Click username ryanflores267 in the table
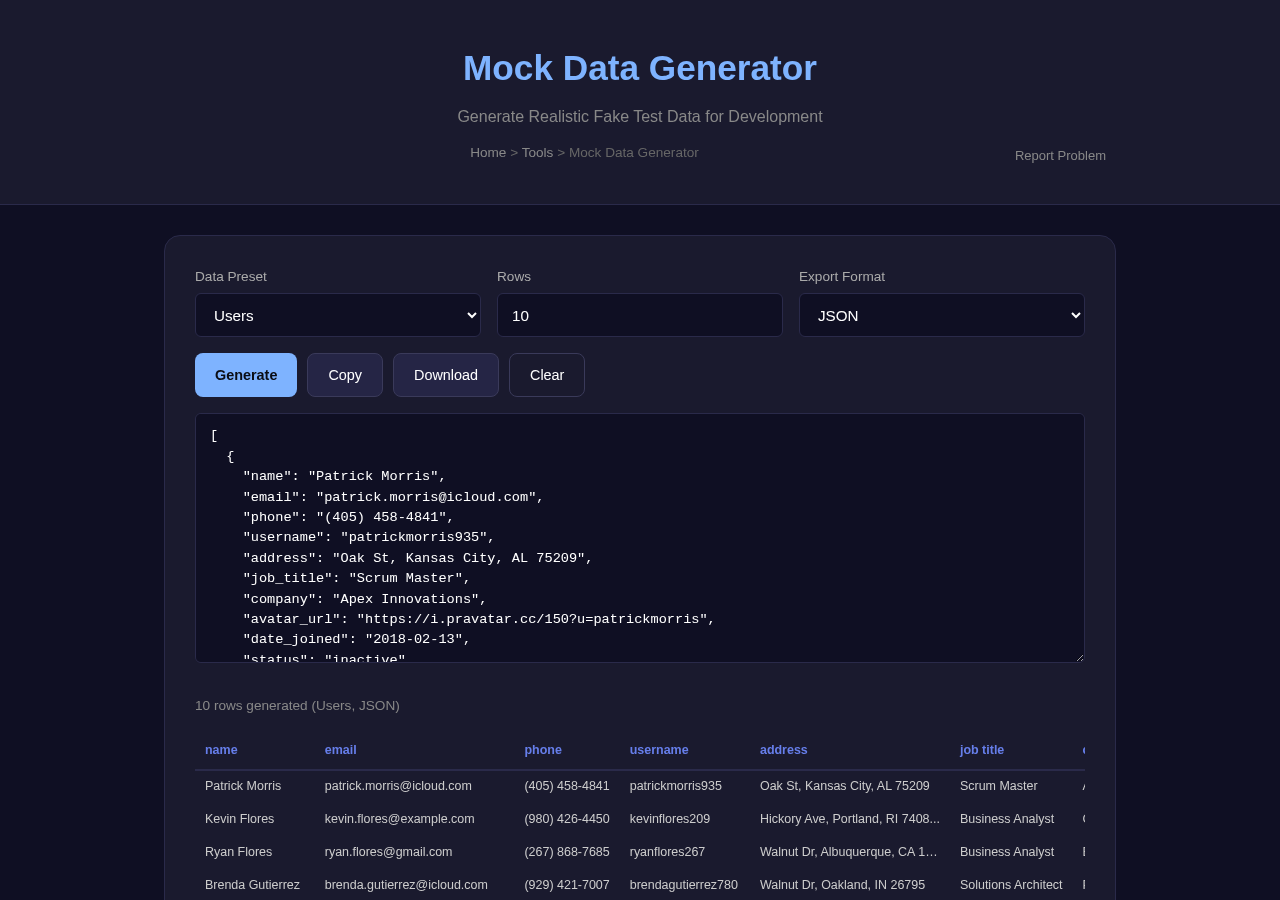Viewport: 1280px width, 900px height. pos(668,852)
